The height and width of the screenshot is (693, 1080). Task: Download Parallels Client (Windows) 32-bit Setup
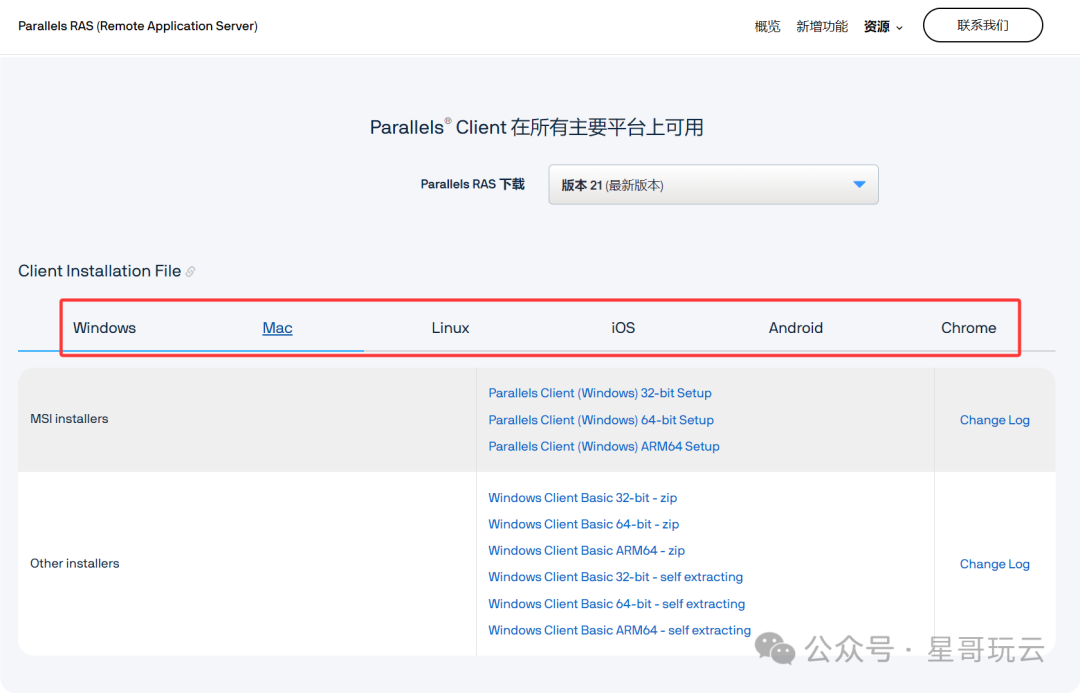(x=600, y=393)
